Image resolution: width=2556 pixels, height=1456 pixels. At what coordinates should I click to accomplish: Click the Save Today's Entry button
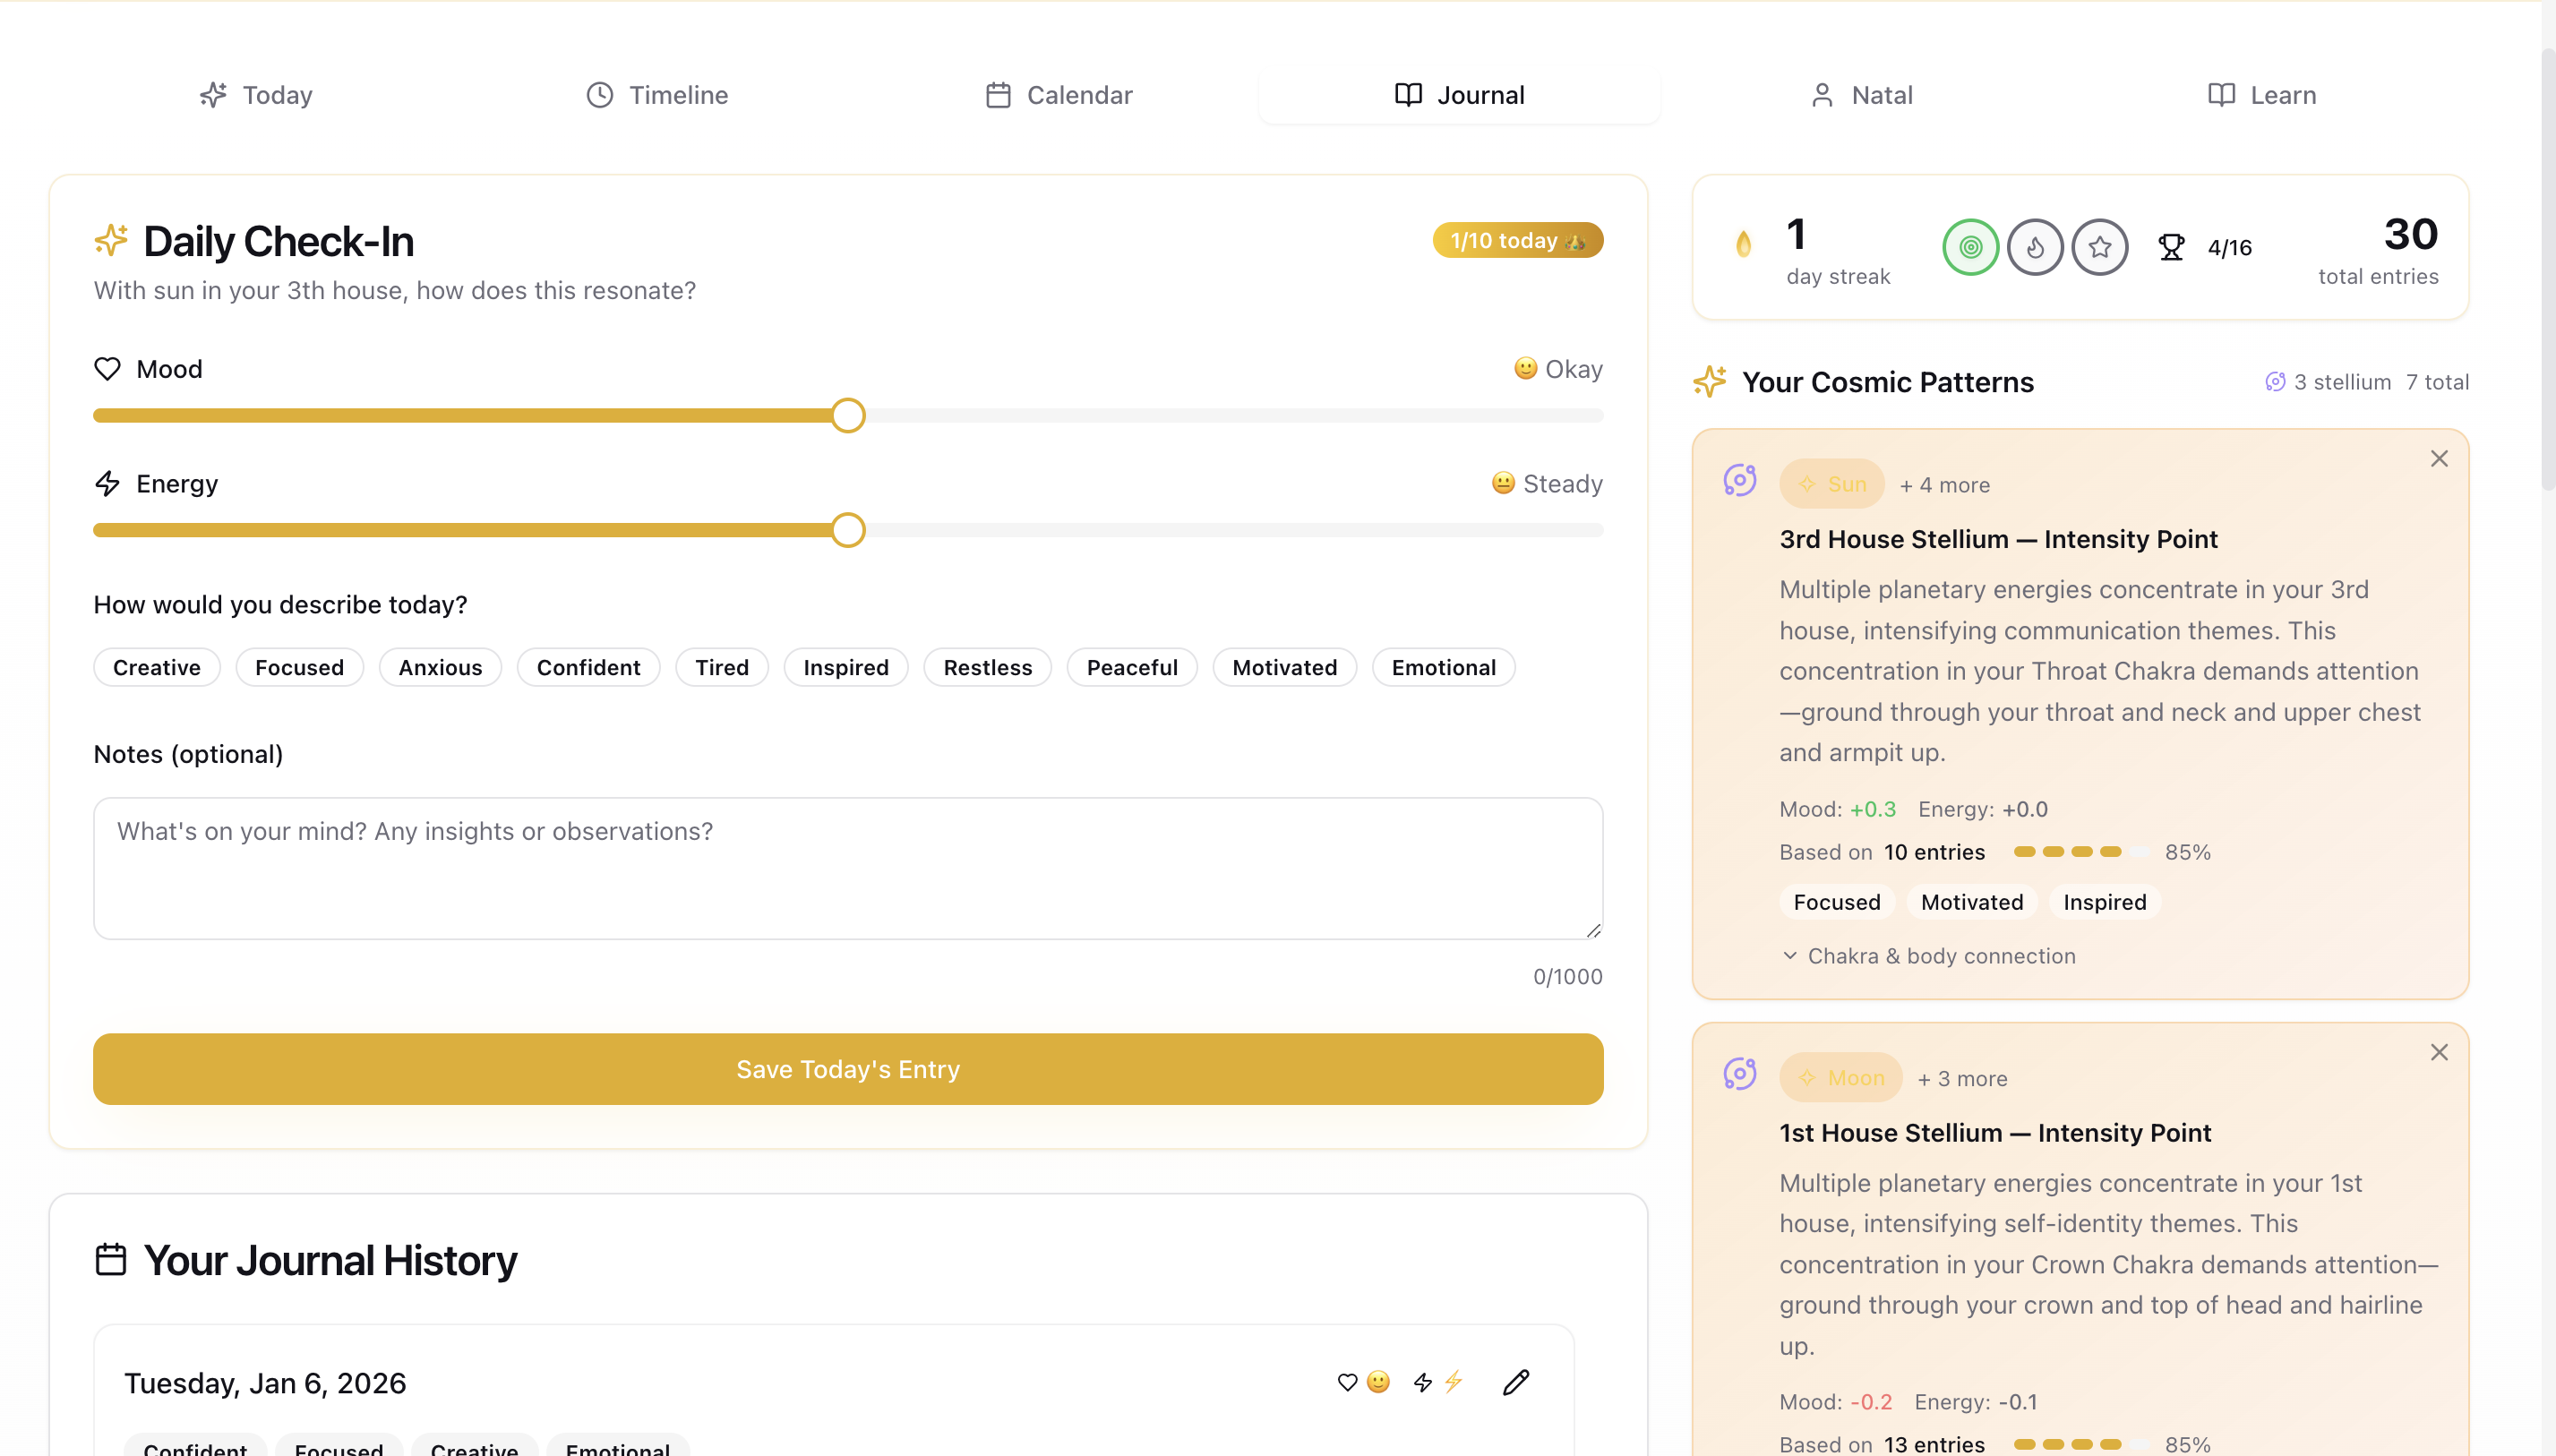[847, 1068]
